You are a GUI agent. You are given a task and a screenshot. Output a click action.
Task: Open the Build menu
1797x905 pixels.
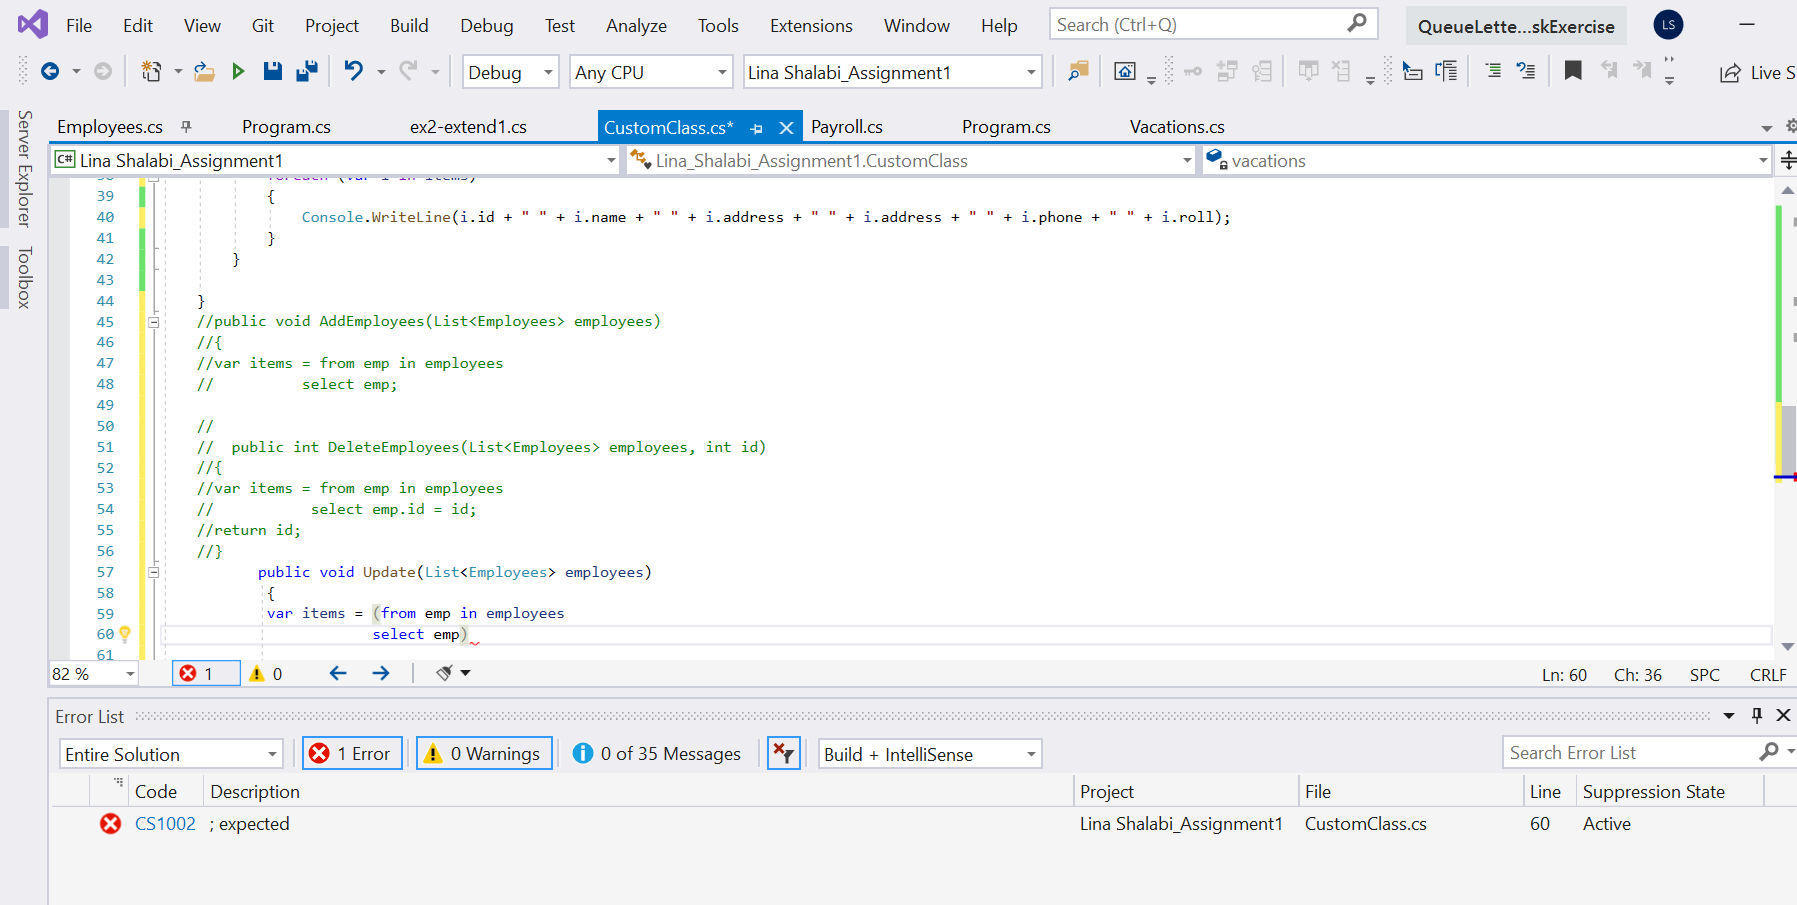click(x=409, y=26)
